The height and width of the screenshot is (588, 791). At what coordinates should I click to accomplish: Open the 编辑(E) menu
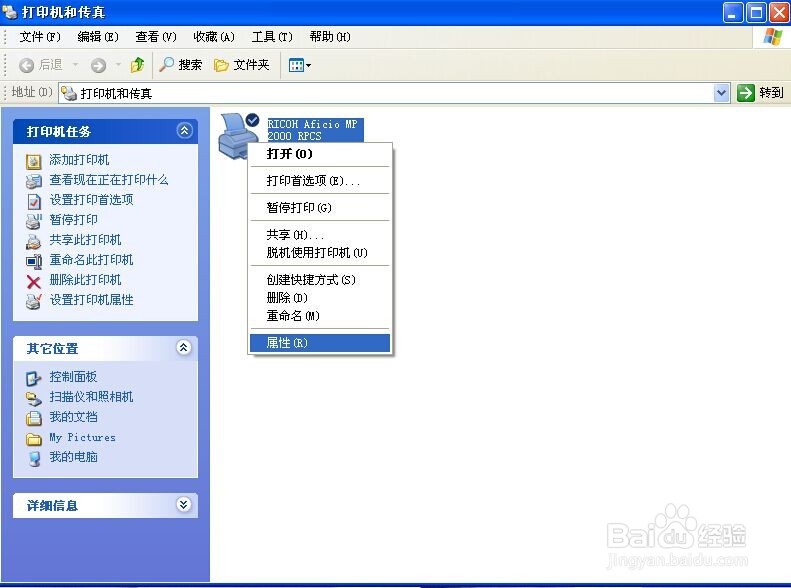click(x=98, y=37)
